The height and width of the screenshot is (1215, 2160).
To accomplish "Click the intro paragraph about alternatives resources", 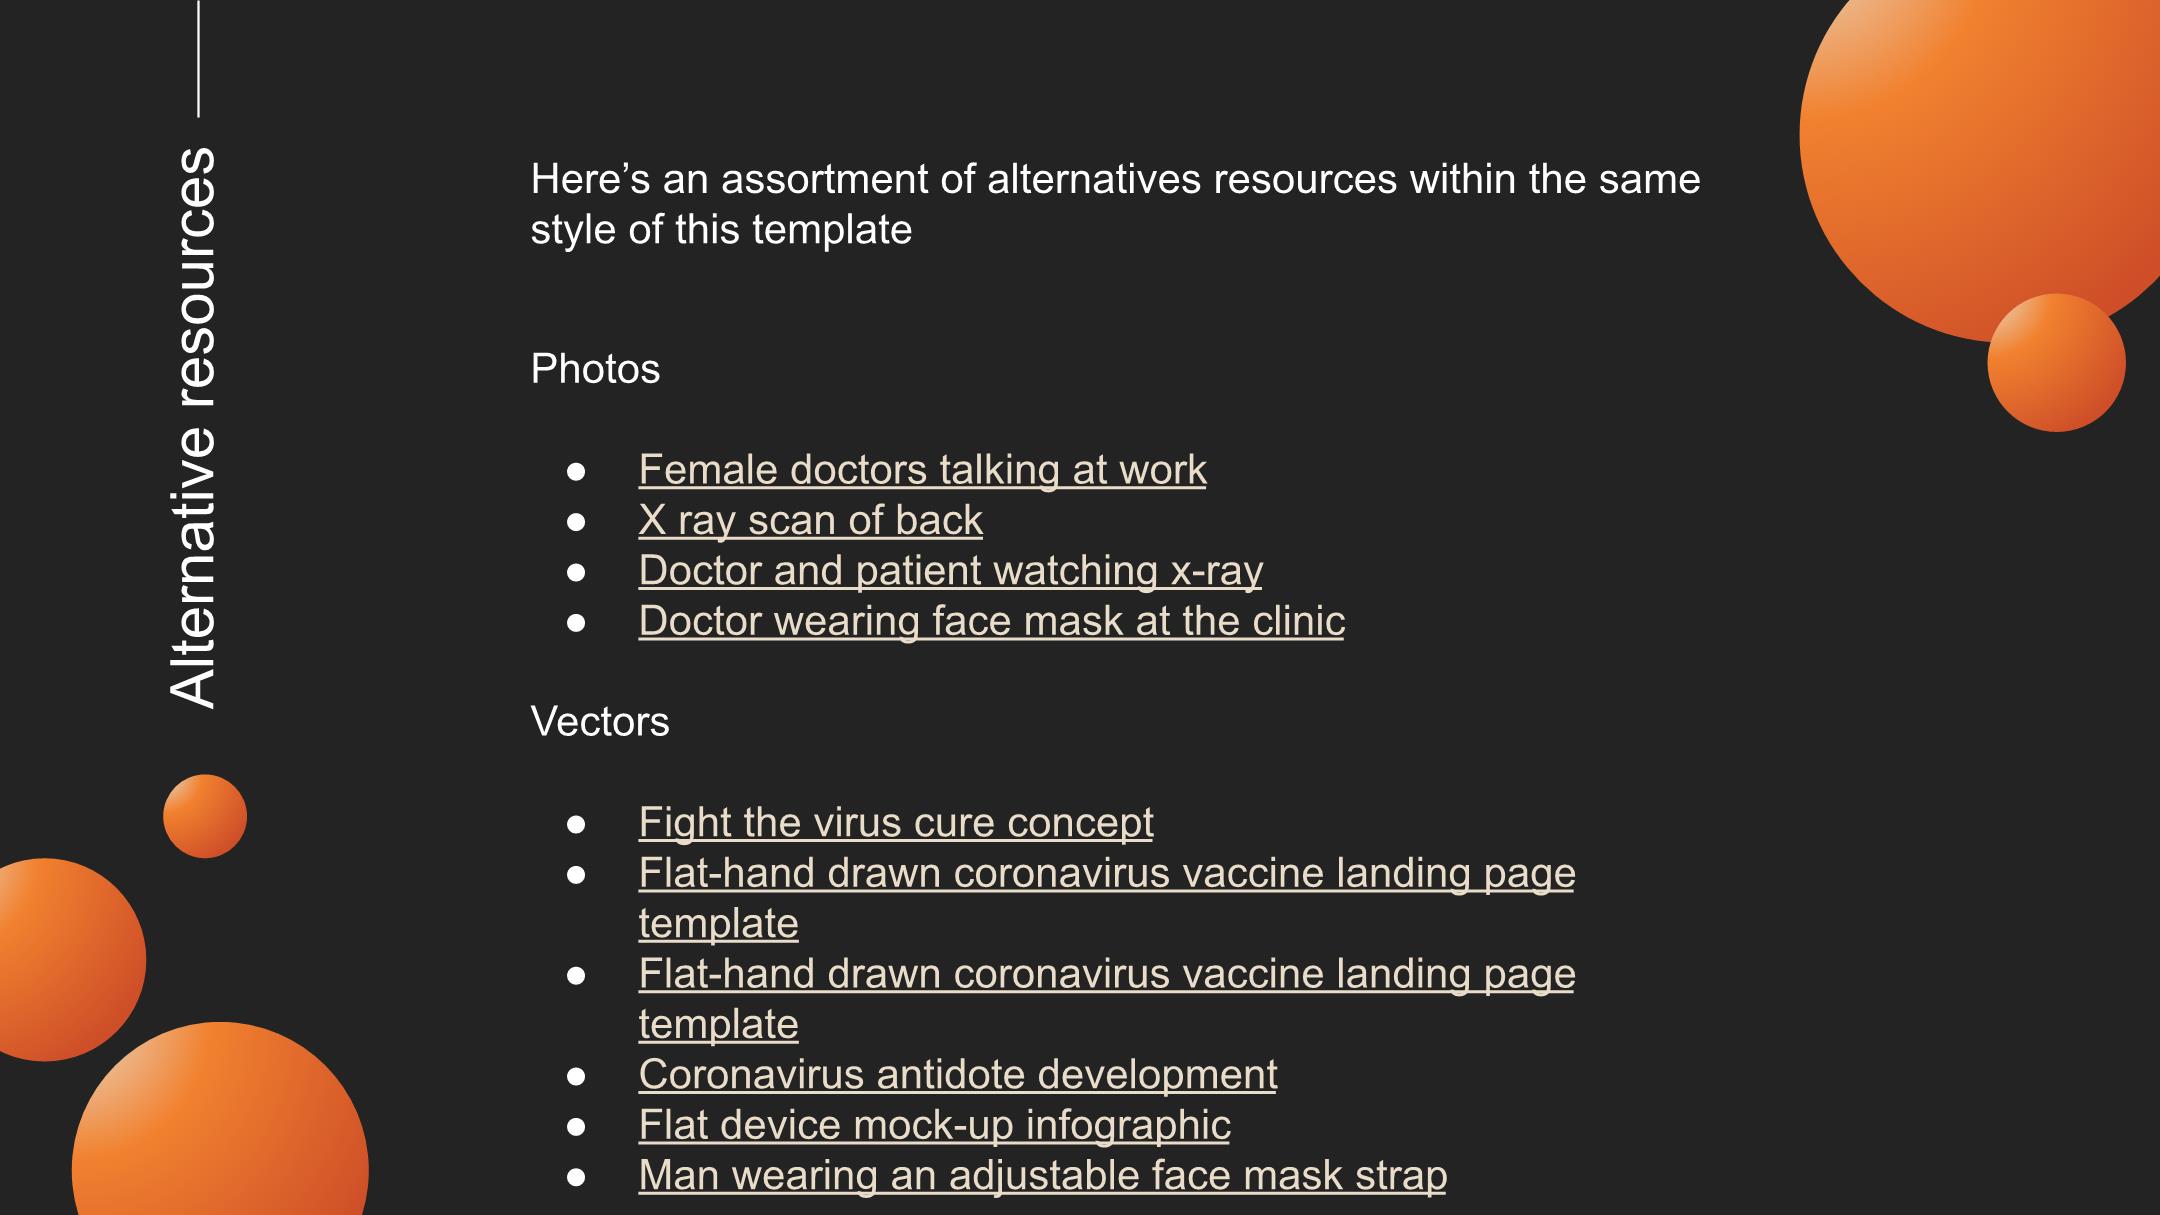I will (x=1115, y=204).
